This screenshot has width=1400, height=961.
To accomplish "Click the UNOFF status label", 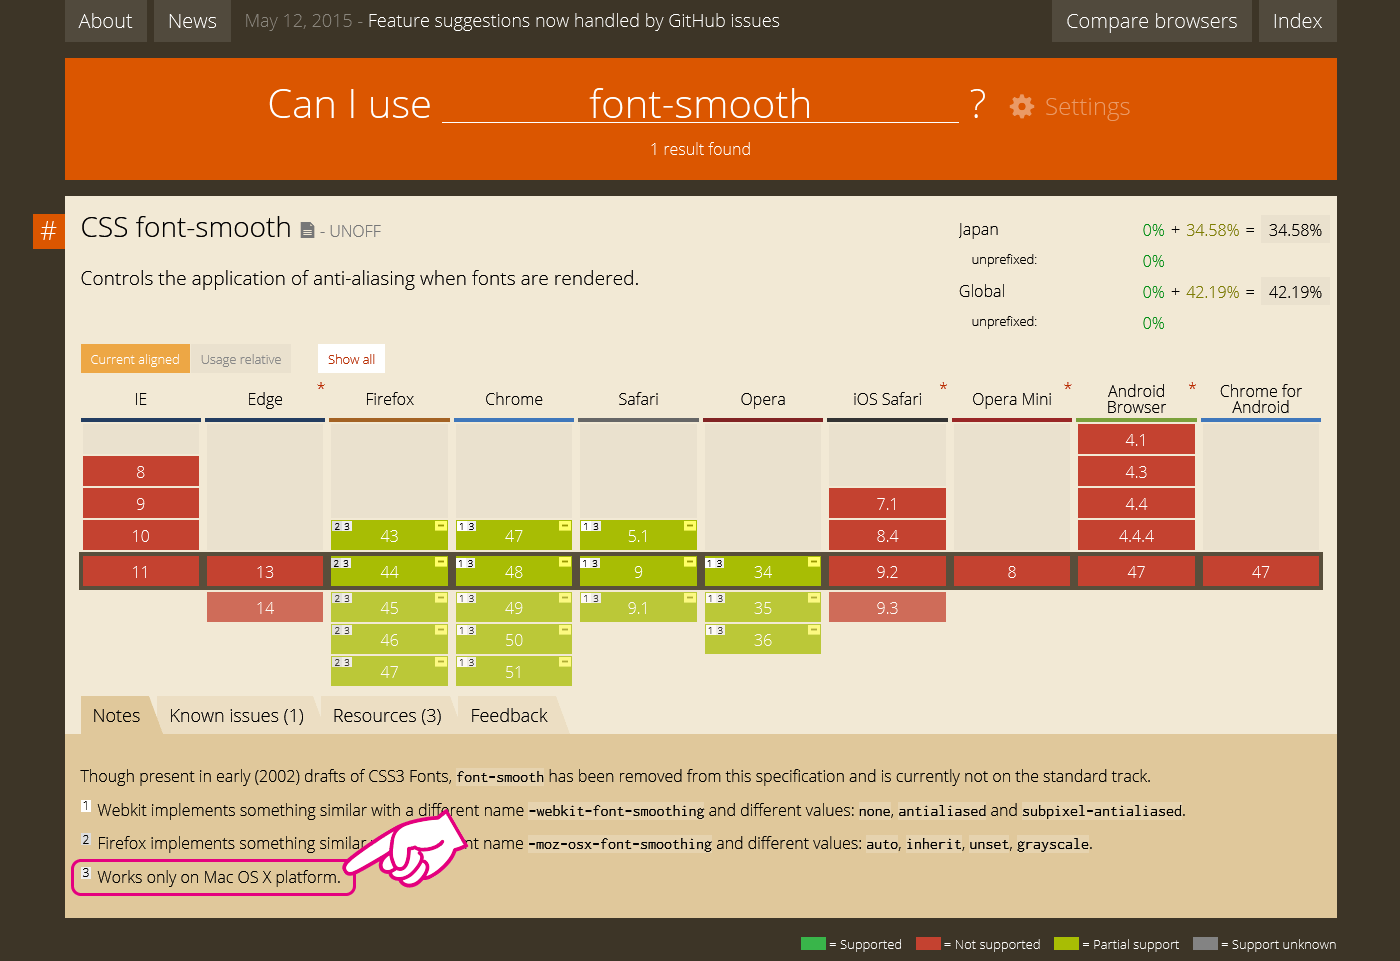I will tap(355, 232).
